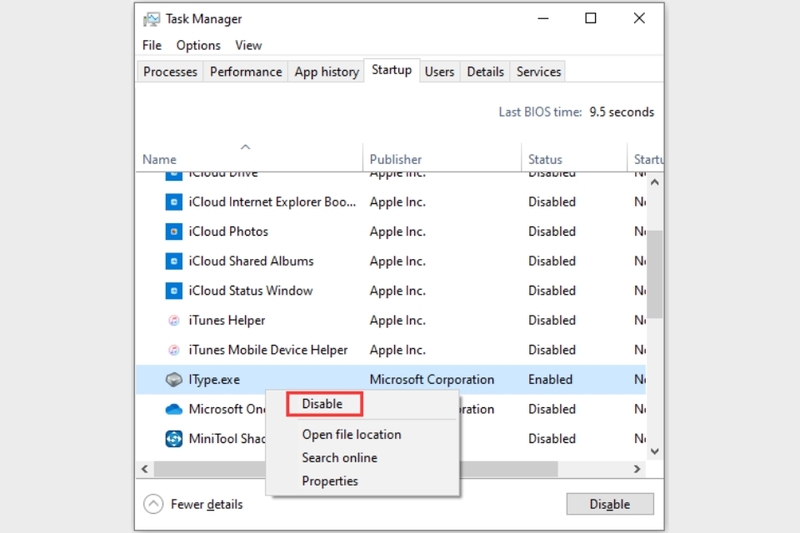Click the Disable button at bottom right
Viewport: 800px width, 533px height.
[x=610, y=504]
